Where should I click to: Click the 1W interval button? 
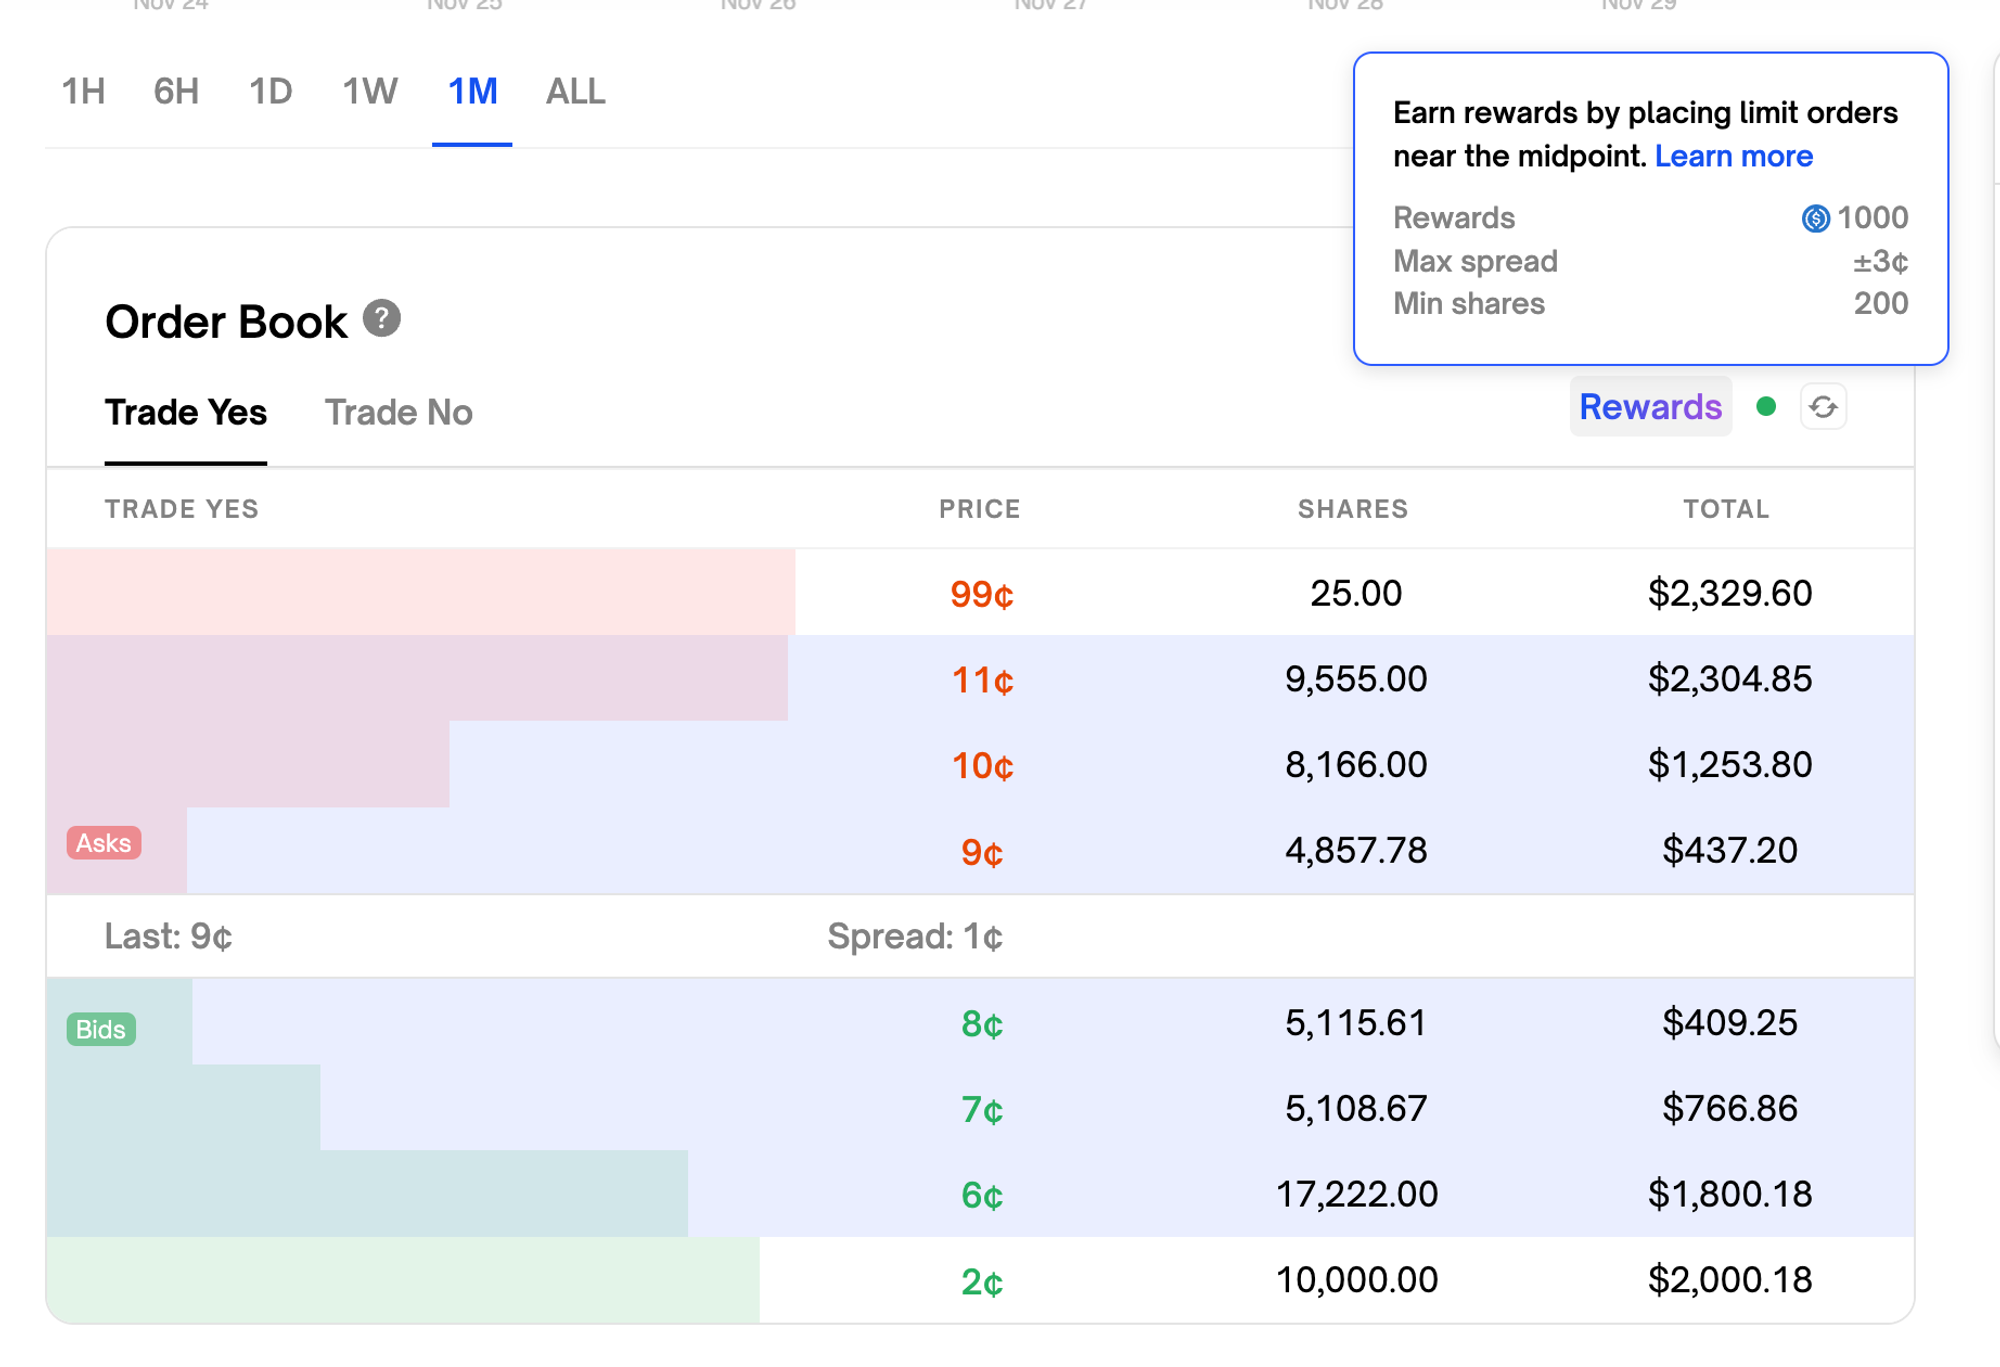369,91
